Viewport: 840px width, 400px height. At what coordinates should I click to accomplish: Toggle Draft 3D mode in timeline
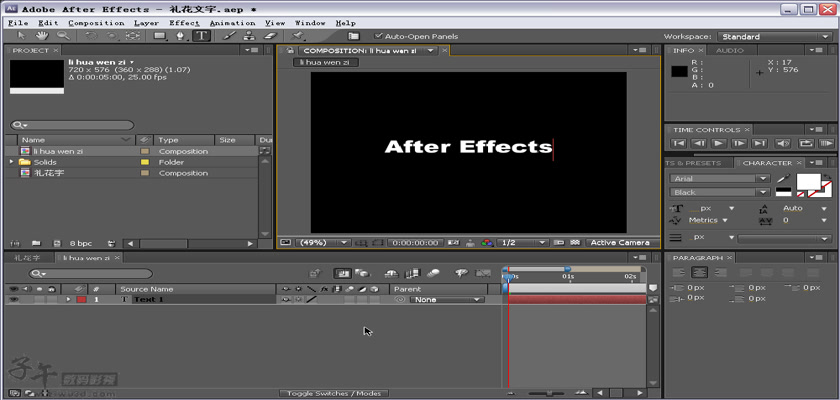click(363, 274)
